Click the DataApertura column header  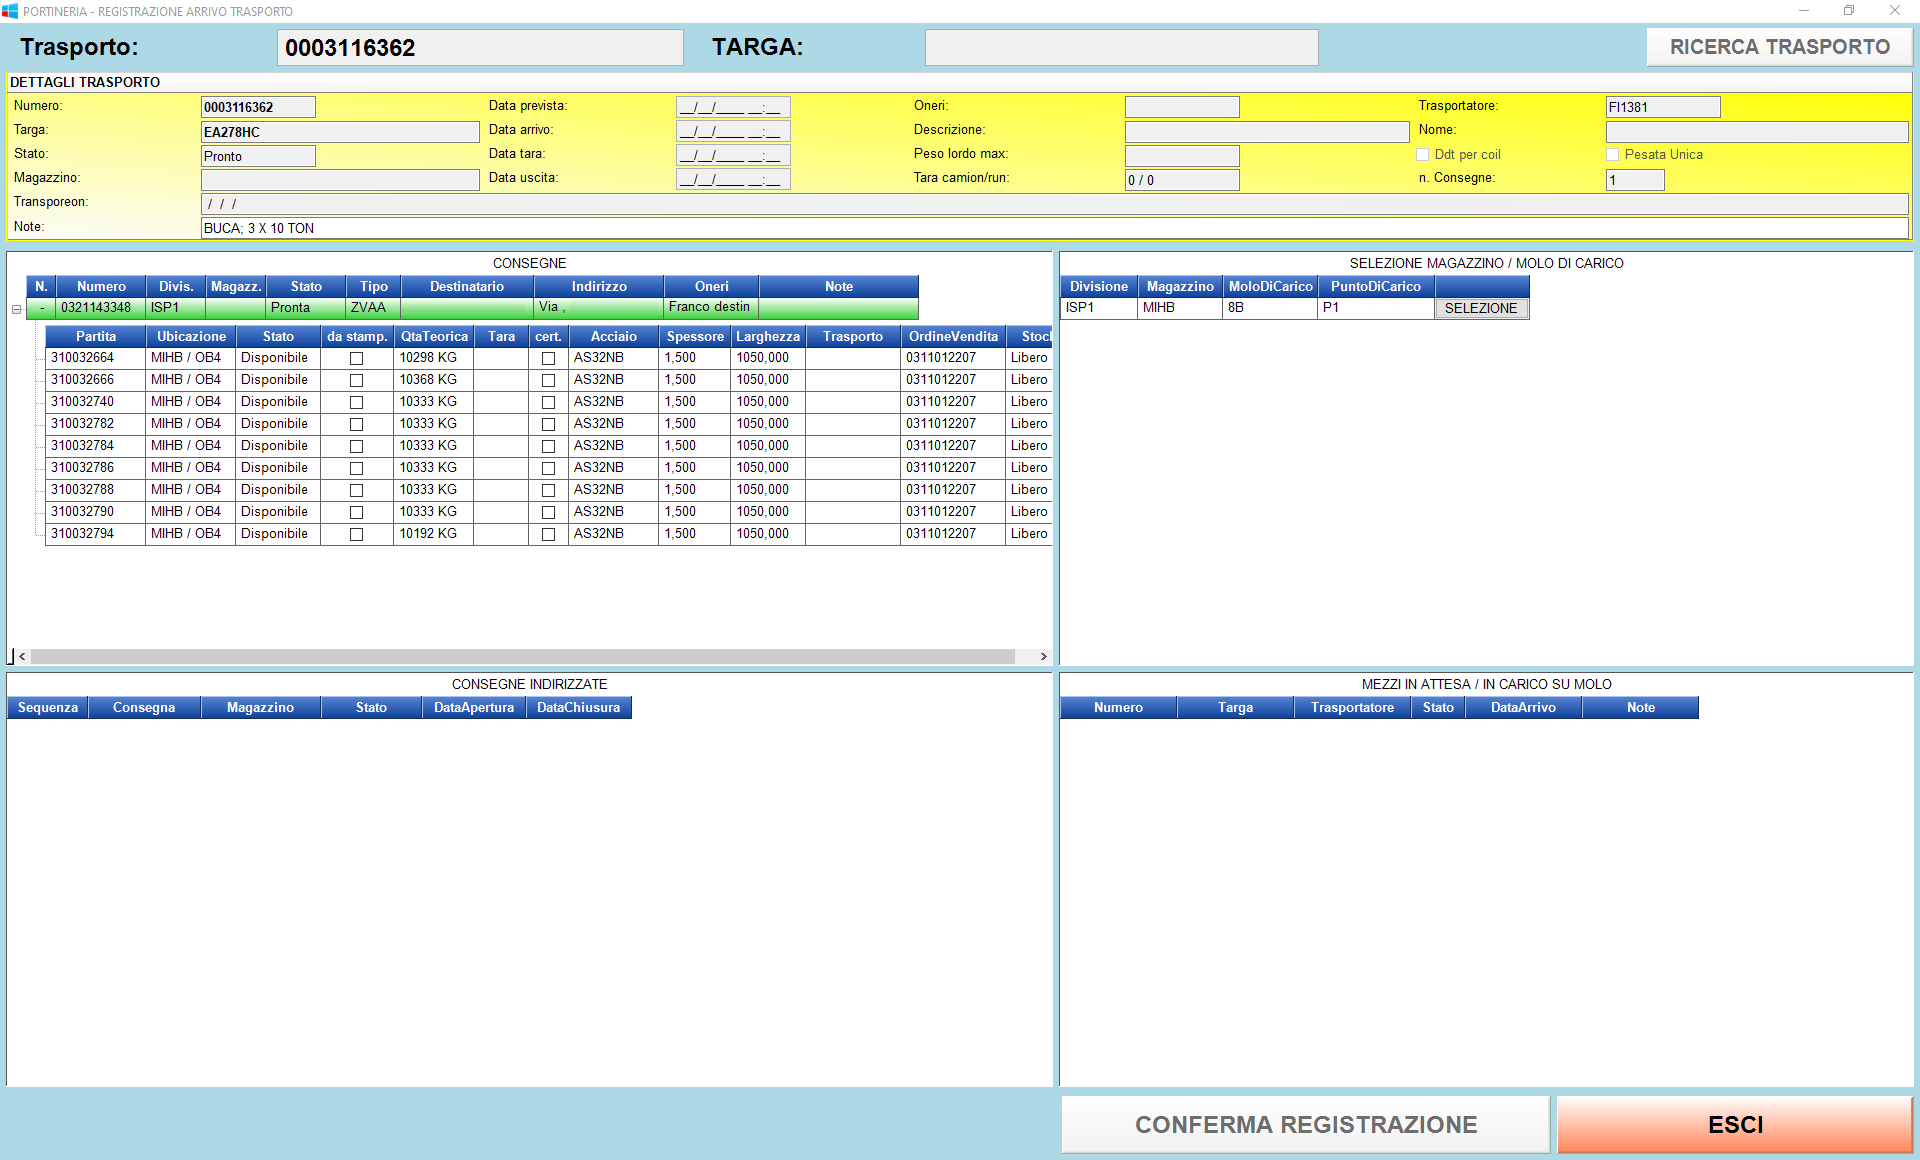474,707
